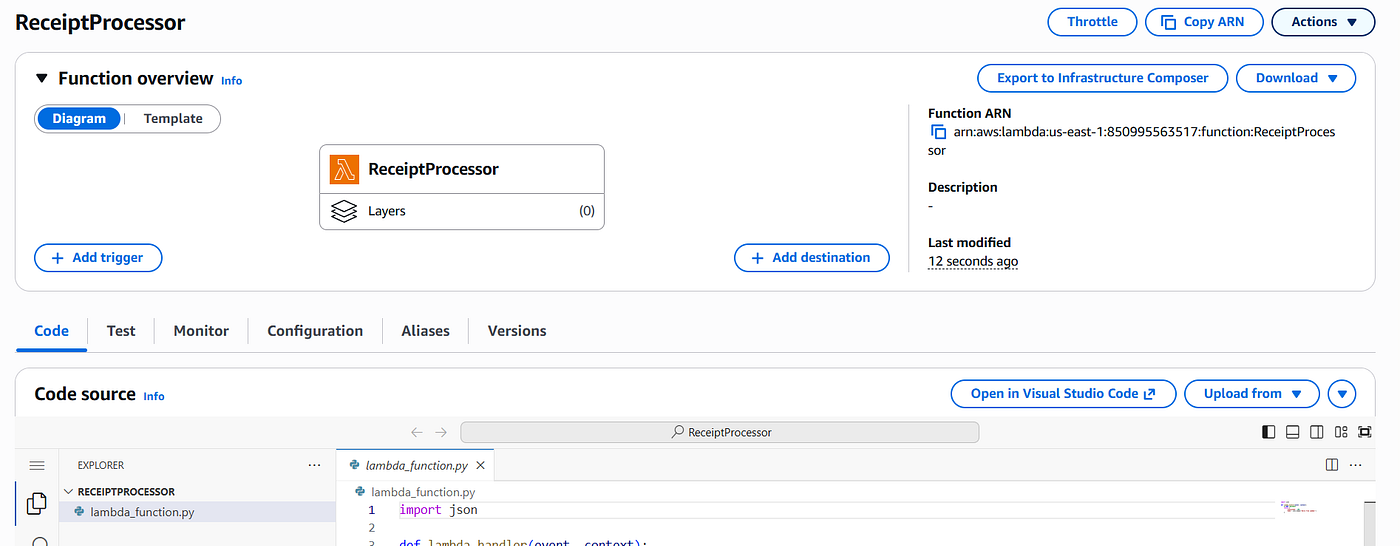Open editor more actions ellipsis

1356,465
